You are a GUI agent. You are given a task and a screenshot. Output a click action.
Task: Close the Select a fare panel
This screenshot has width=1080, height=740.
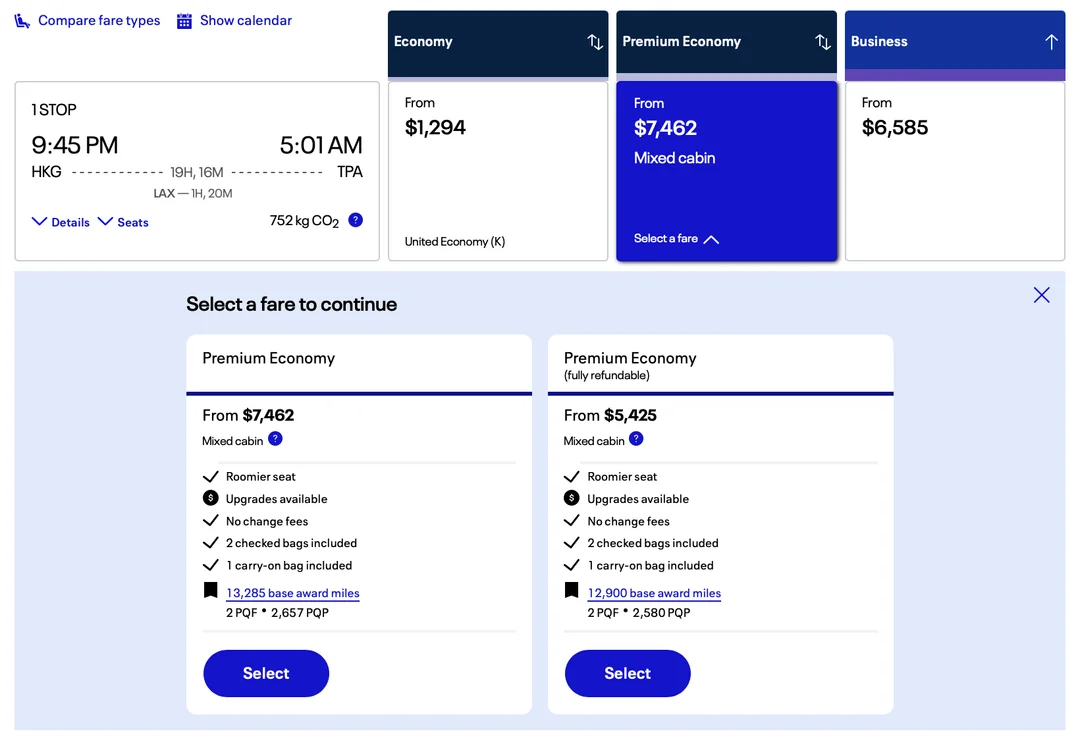tap(1041, 295)
